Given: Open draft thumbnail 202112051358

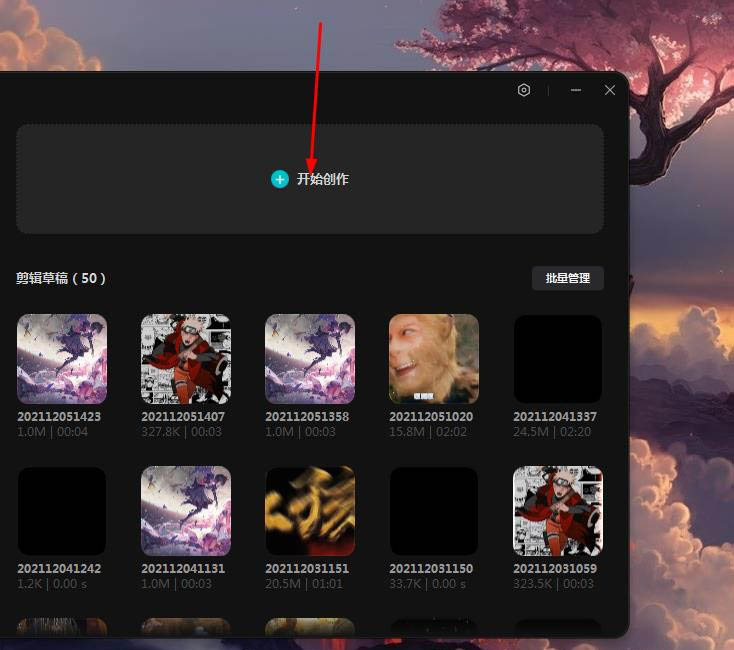Looking at the screenshot, I should [310, 359].
